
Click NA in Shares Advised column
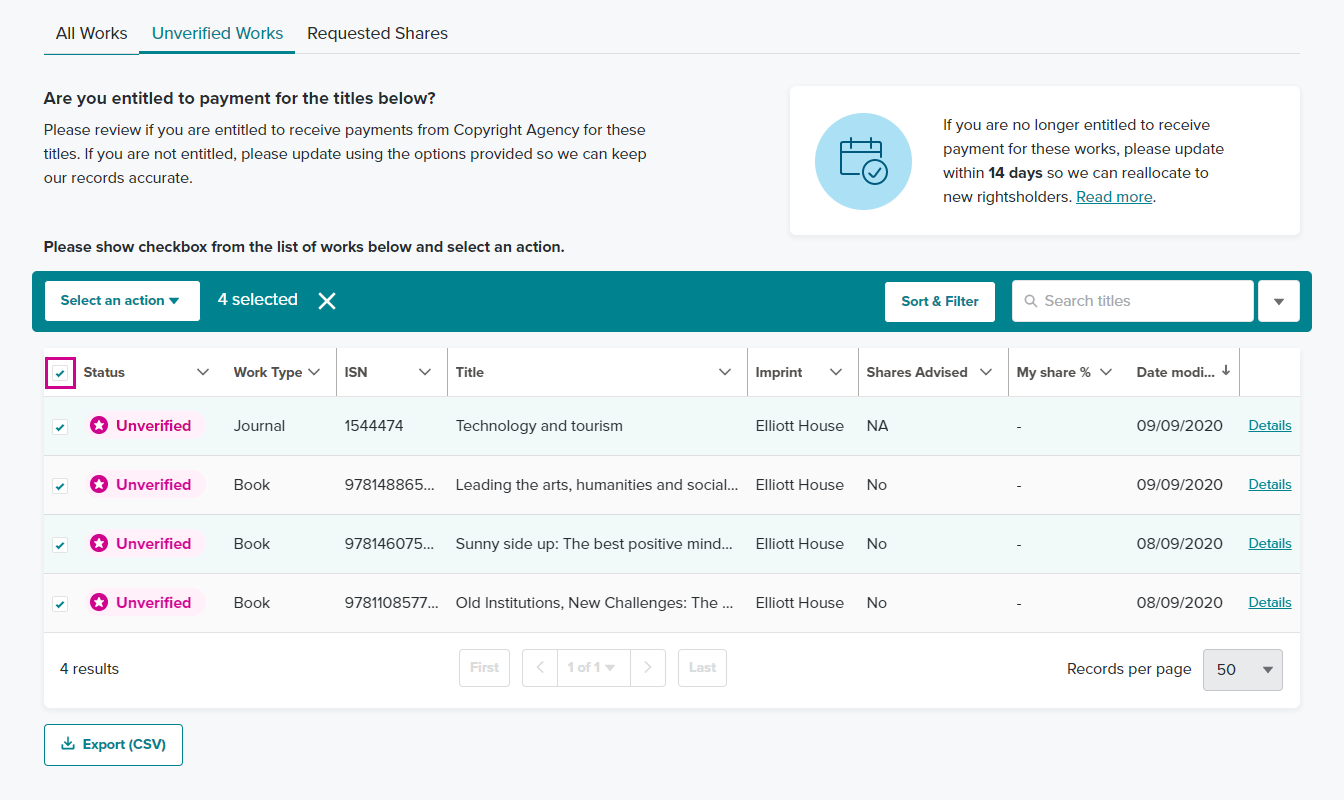click(877, 426)
